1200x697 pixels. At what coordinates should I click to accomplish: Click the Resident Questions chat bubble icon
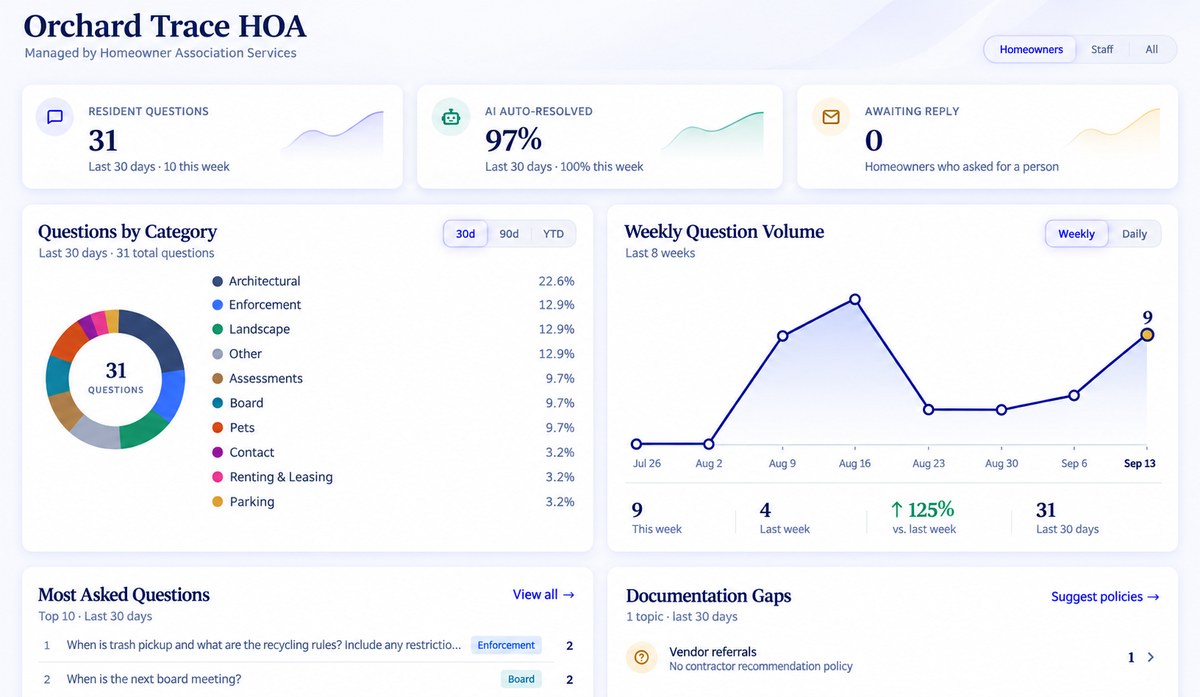[x=55, y=117]
